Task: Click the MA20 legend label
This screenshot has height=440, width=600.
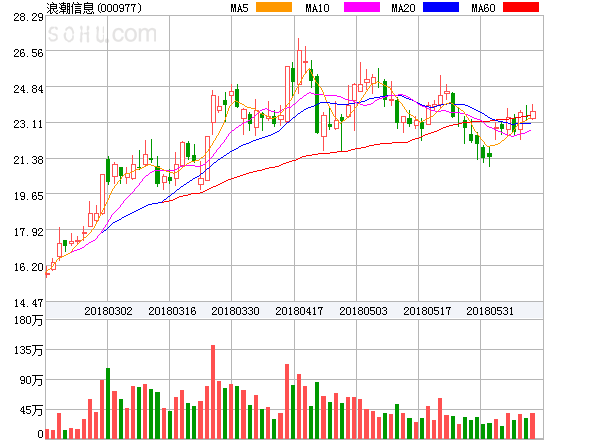Action: (x=403, y=8)
